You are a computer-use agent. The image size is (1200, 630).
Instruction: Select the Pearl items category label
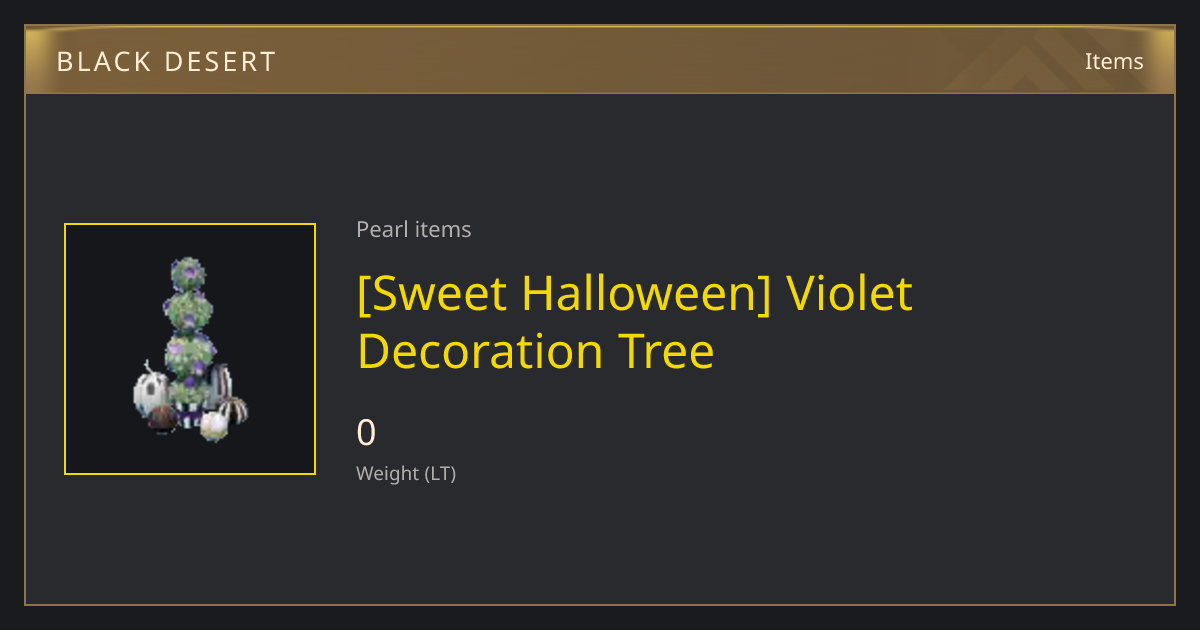point(414,229)
